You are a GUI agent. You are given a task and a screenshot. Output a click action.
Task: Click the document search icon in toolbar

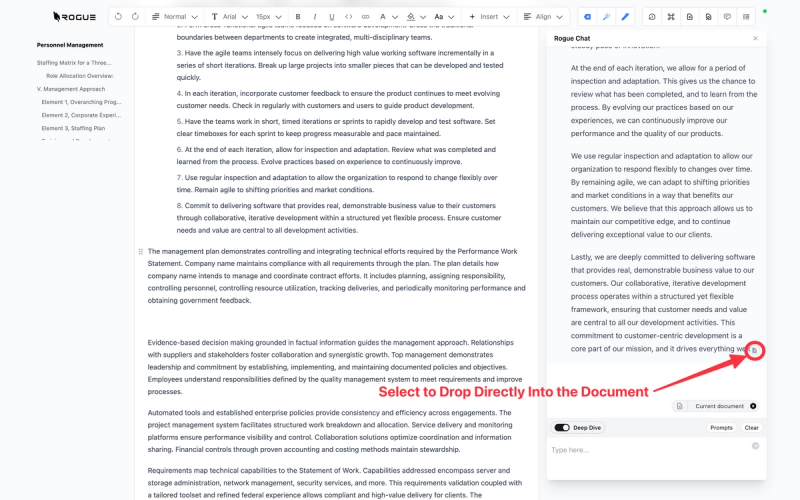[x=709, y=17]
